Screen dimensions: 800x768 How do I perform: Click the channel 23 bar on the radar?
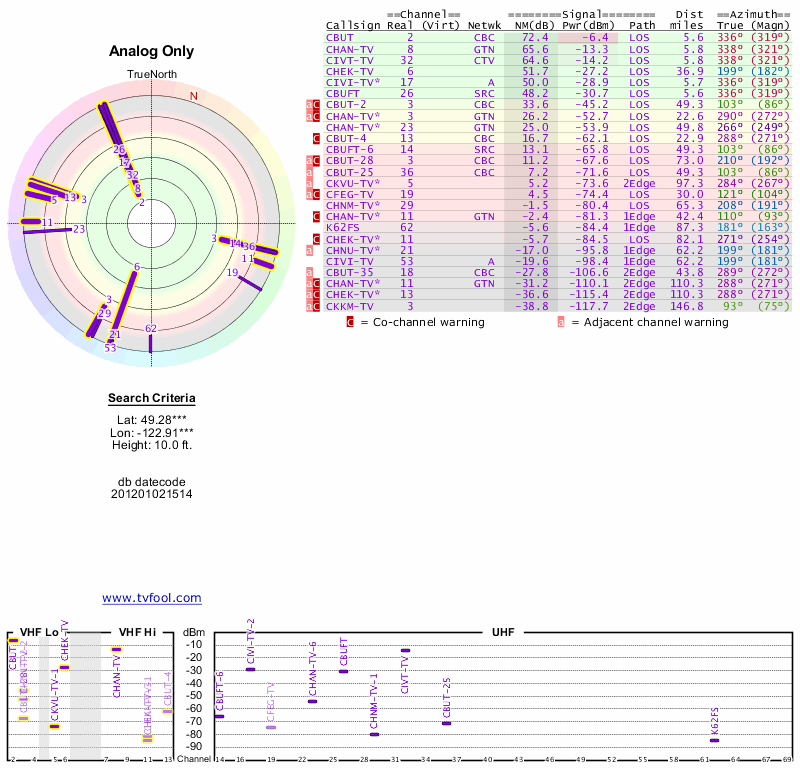[47, 231]
